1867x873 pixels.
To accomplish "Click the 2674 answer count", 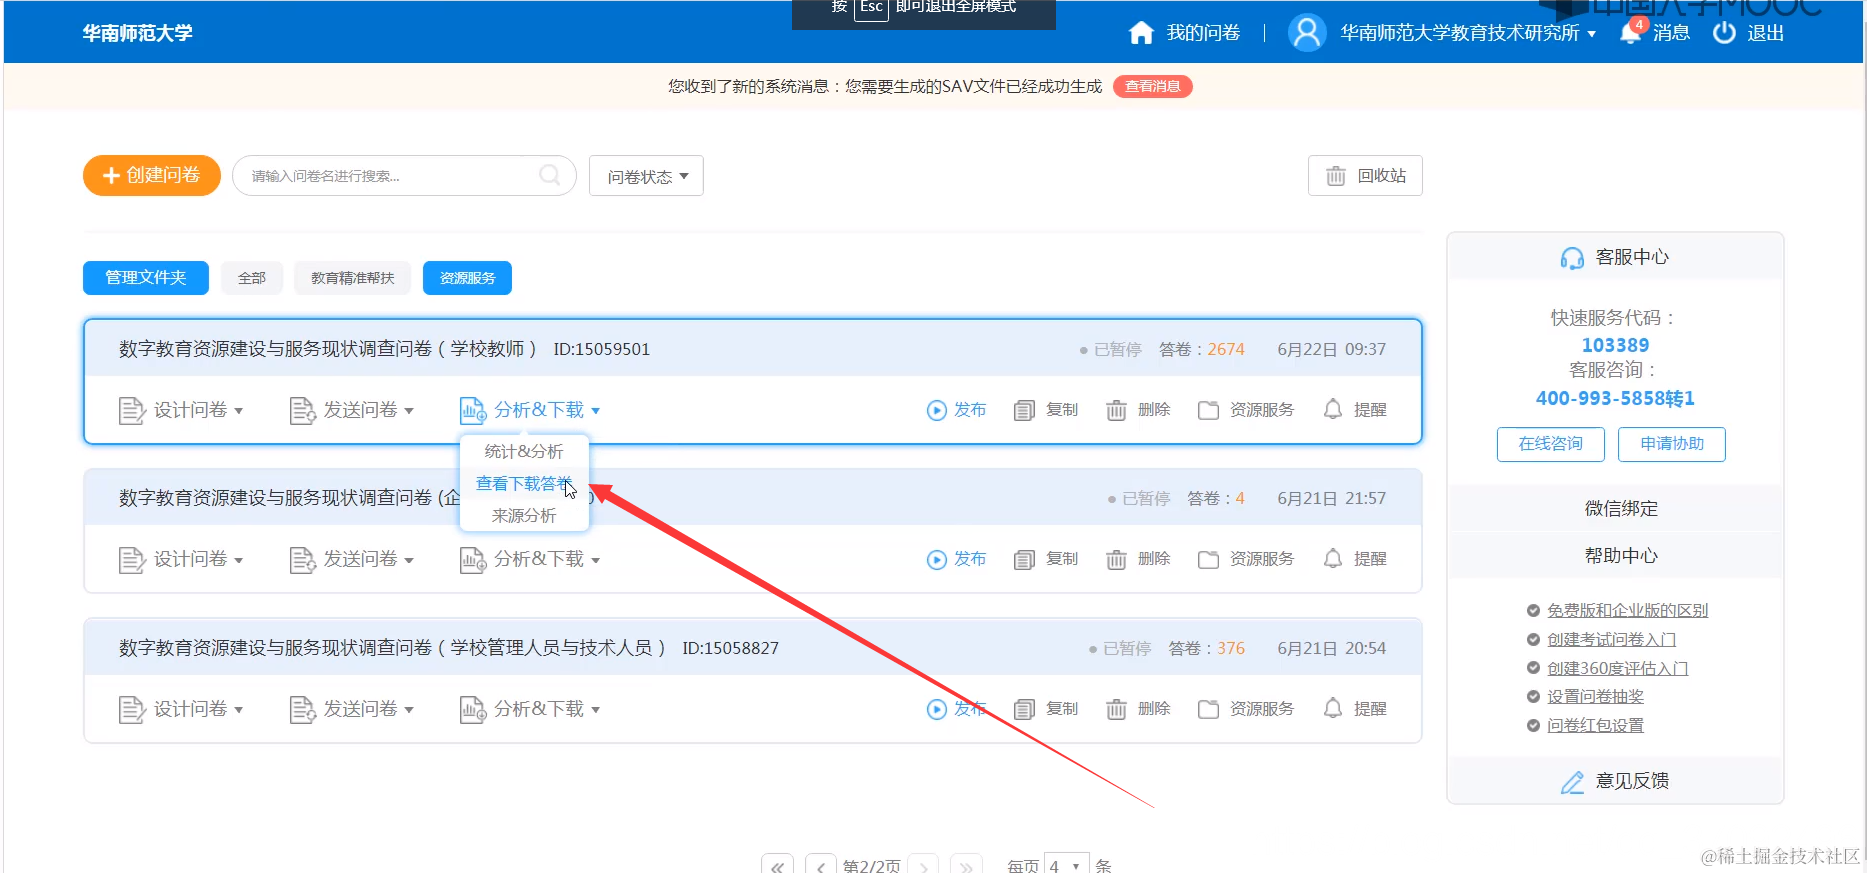I will 1225,349.
